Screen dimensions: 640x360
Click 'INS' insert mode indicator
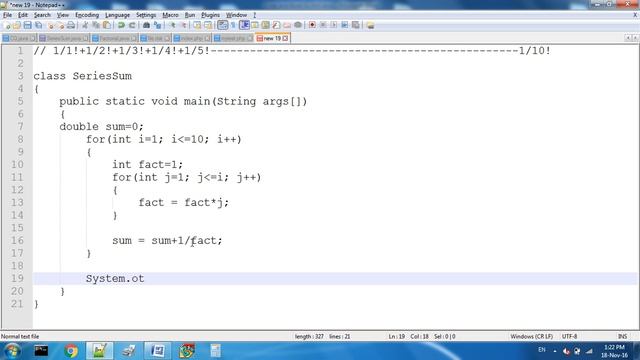point(622,337)
